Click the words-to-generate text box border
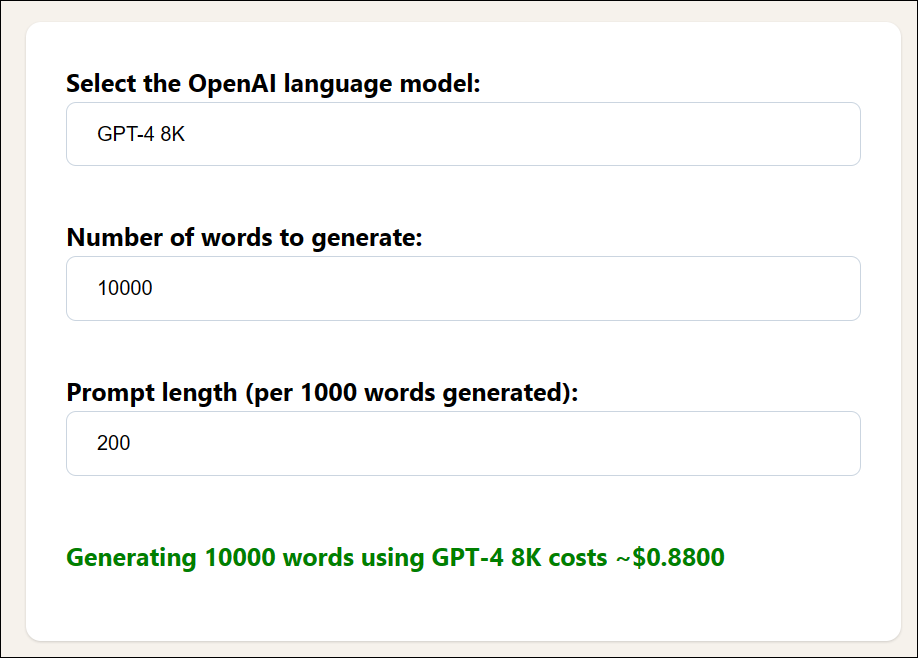This screenshot has width=918, height=658. [462, 260]
